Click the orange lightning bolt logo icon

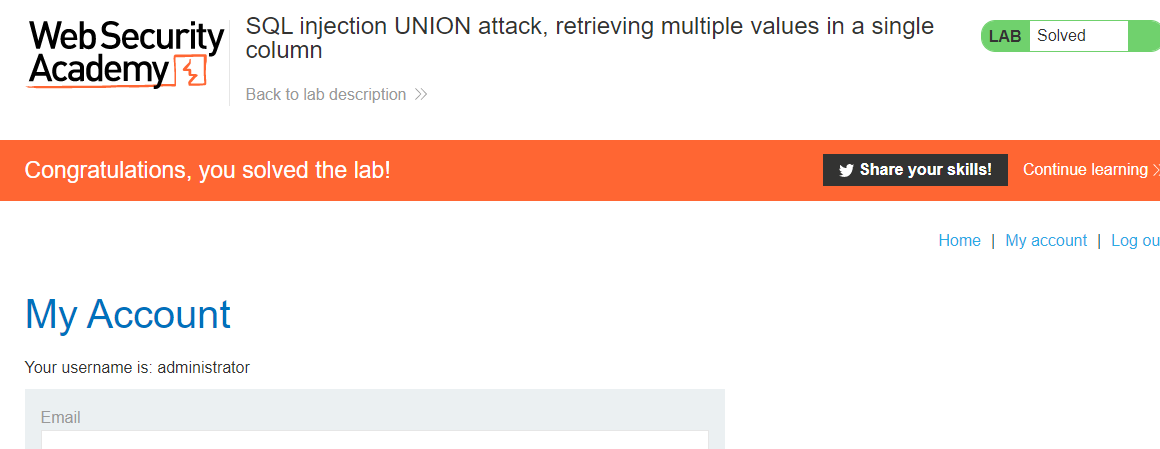click(x=190, y=72)
